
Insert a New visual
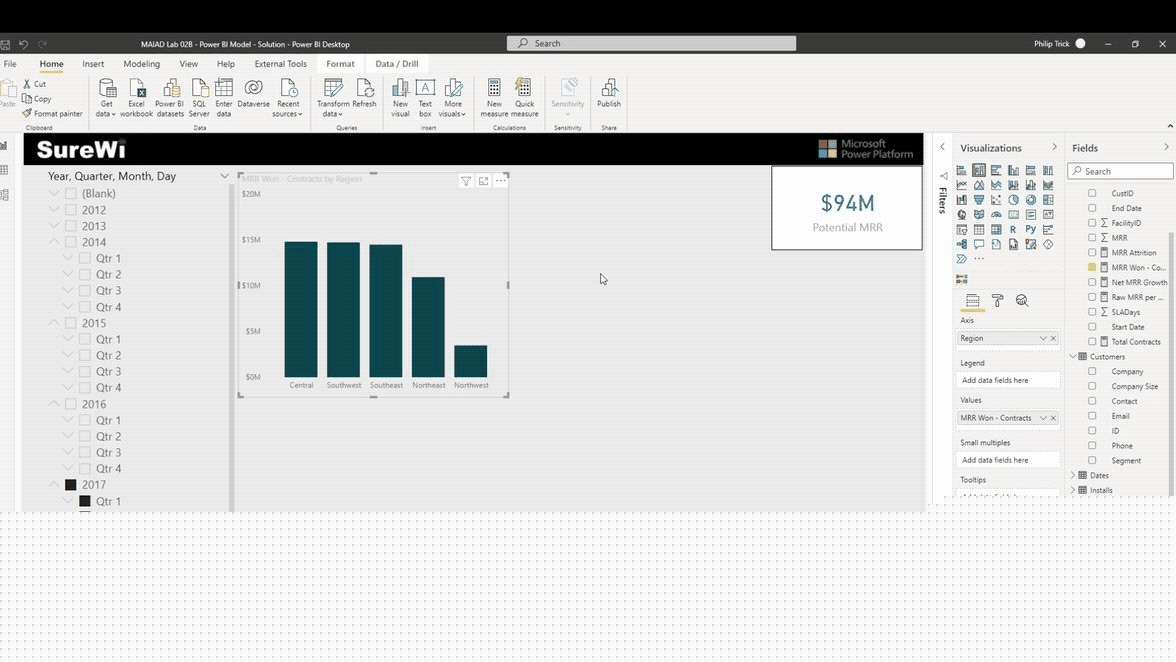tap(400, 97)
